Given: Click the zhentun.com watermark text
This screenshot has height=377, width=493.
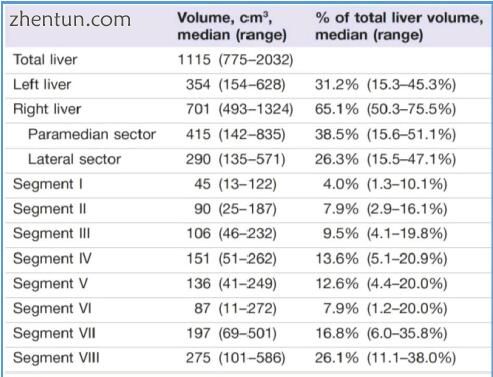Looking at the screenshot, I should click(x=70, y=19).
